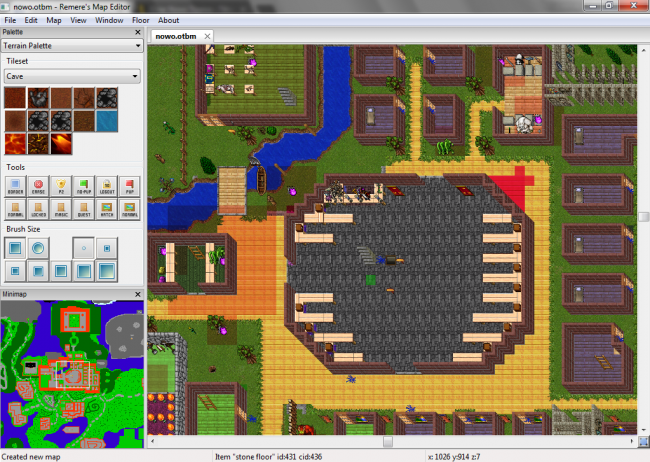
Task: Select the flame-streak lava tile
Action: [x=61, y=144]
